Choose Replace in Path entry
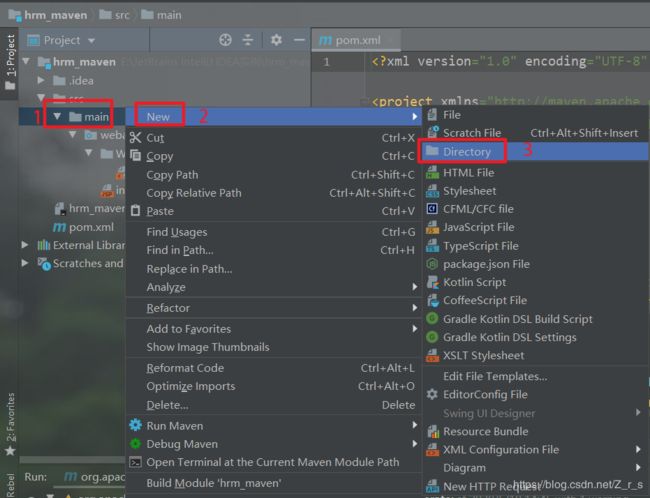Viewport: 650px width, 498px height. 274,269
